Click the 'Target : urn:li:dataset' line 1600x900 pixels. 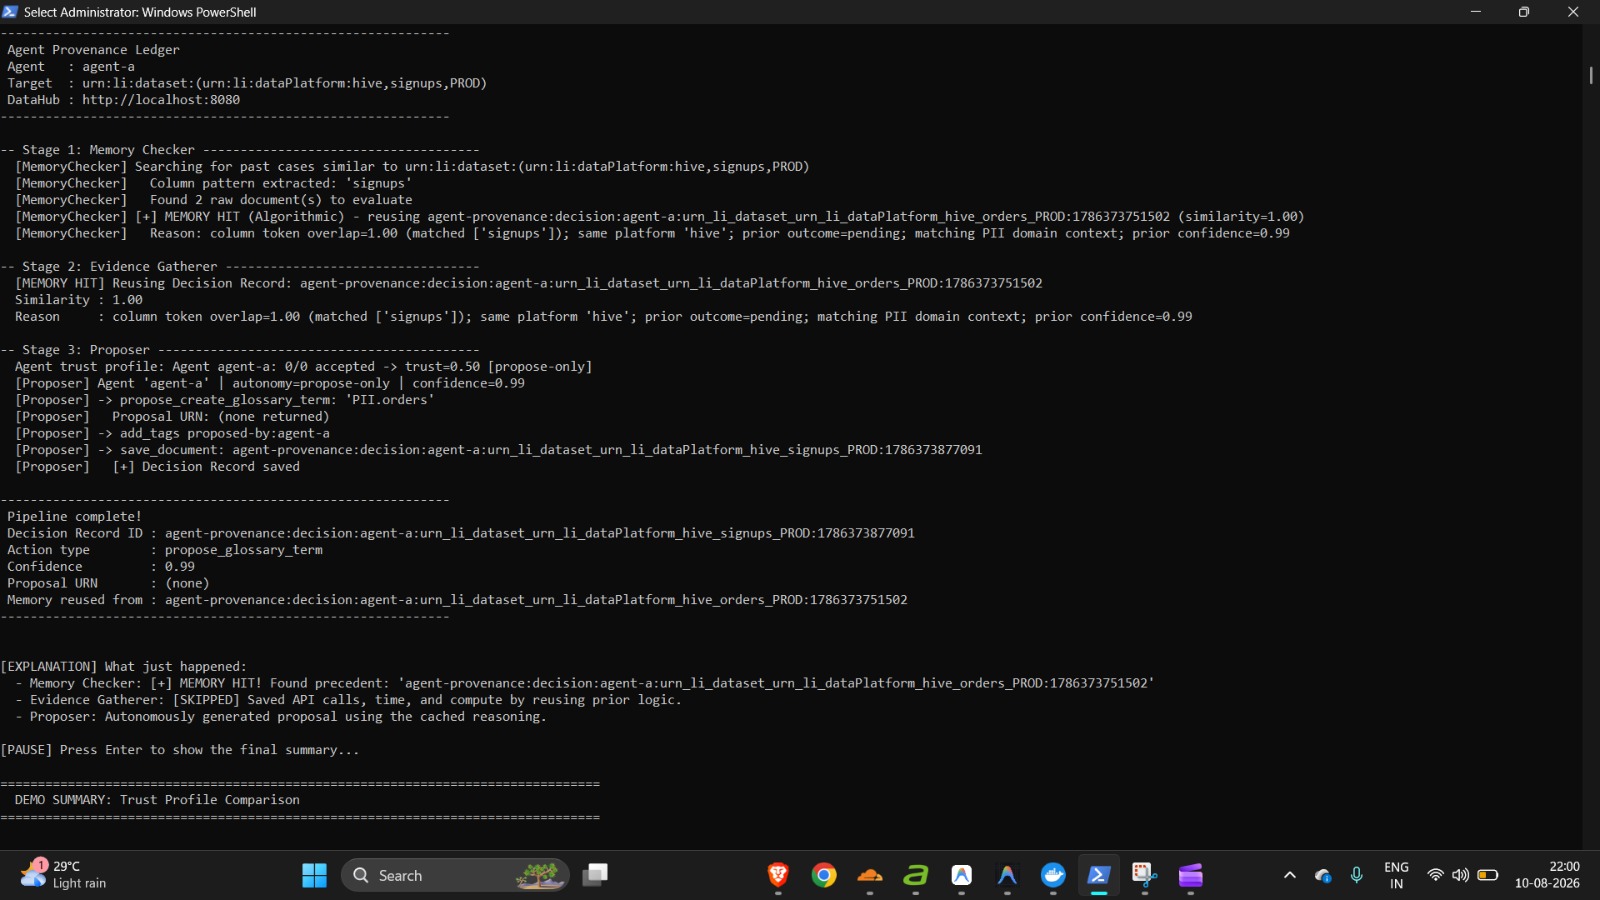pyautogui.click(x=247, y=83)
